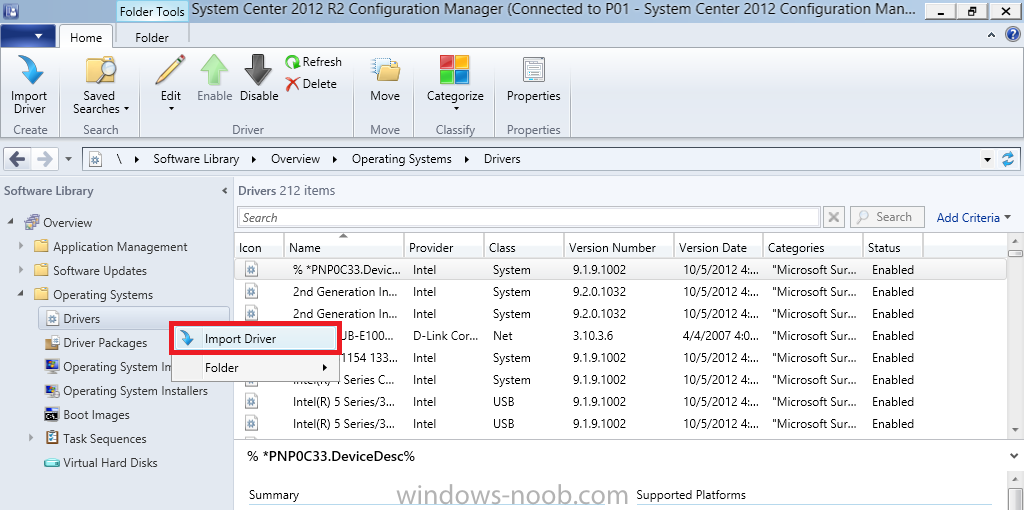Image resolution: width=1024 pixels, height=510 pixels.
Task: Click the Move folder icon
Action: (385, 69)
